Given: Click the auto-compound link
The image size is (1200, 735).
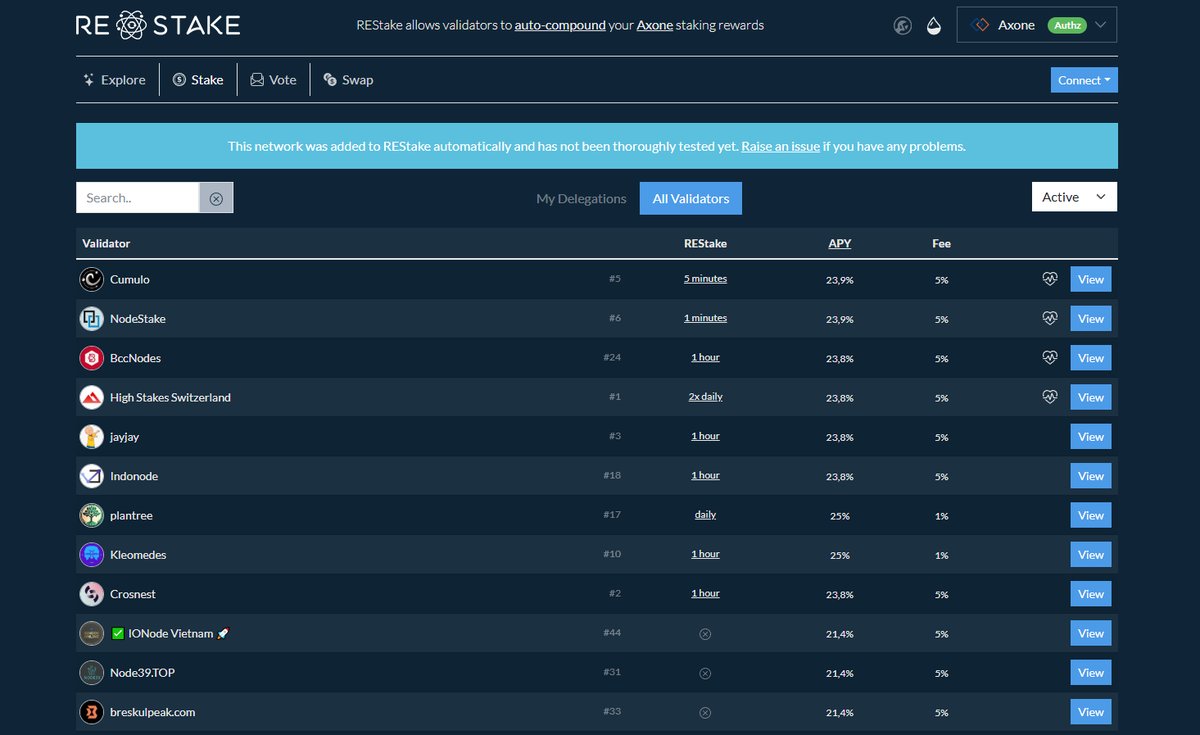Looking at the screenshot, I should [x=560, y=25].
